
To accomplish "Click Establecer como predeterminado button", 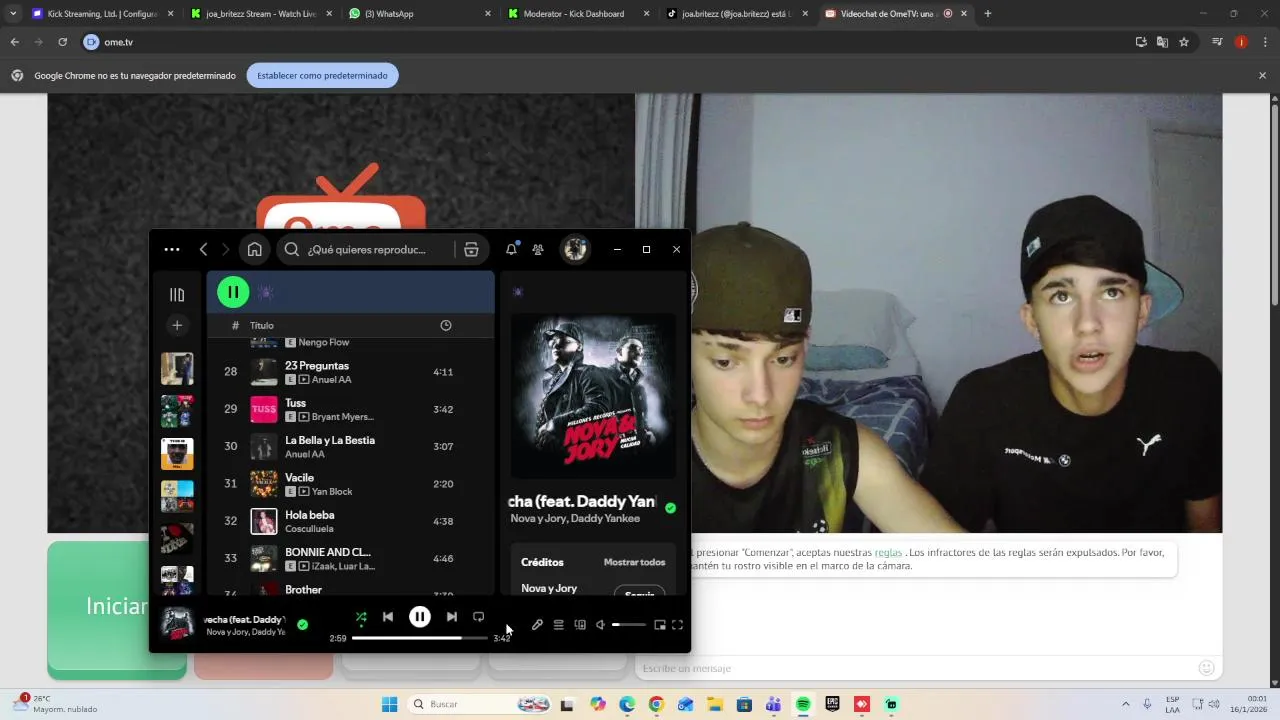I will coord(322,76).
